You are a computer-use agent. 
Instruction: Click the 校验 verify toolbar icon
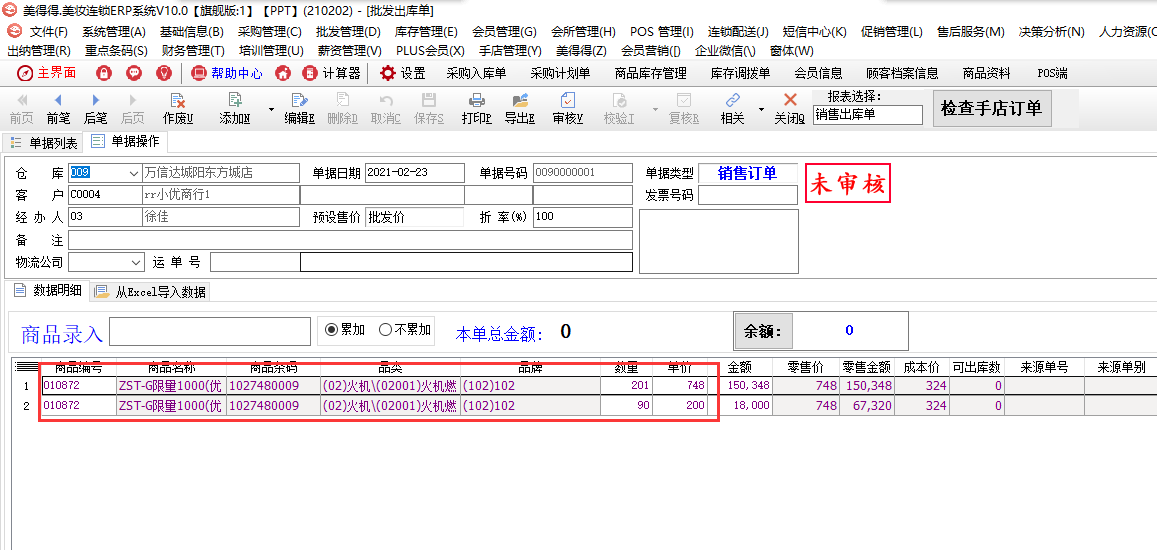click(619, 109)
